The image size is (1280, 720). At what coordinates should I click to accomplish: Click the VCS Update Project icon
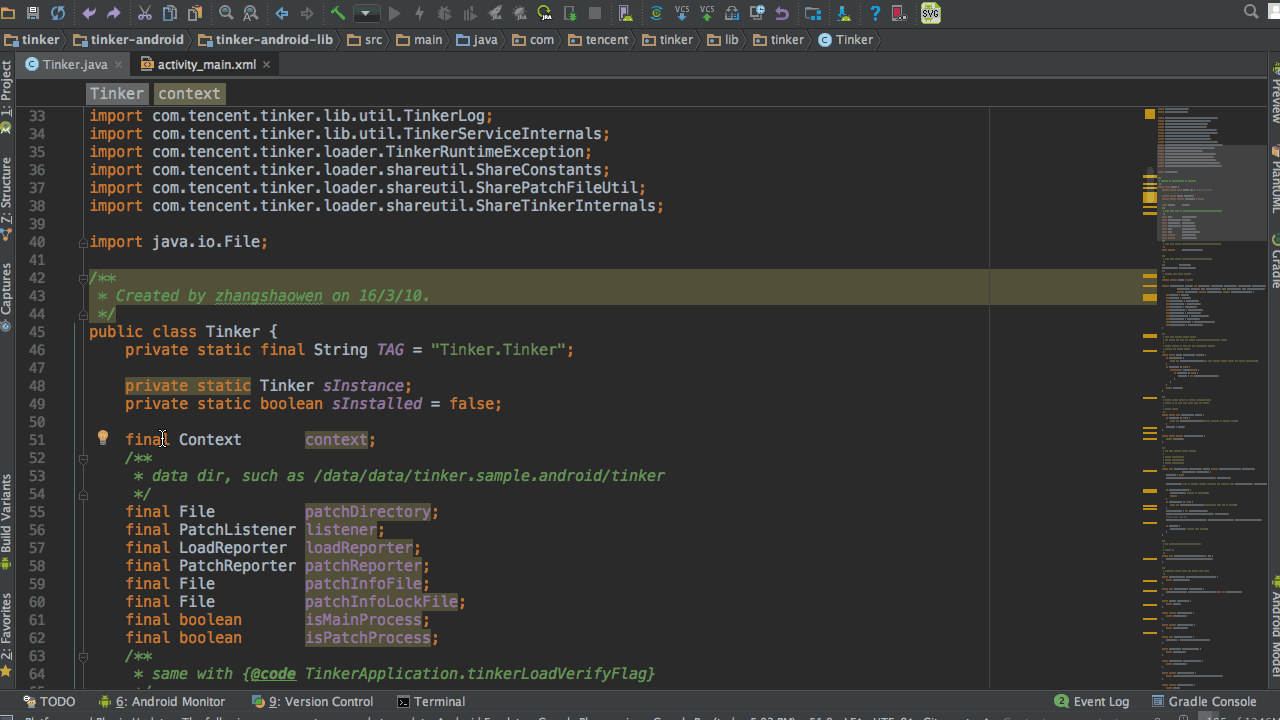pyautogui.click(x=682, y=13)
